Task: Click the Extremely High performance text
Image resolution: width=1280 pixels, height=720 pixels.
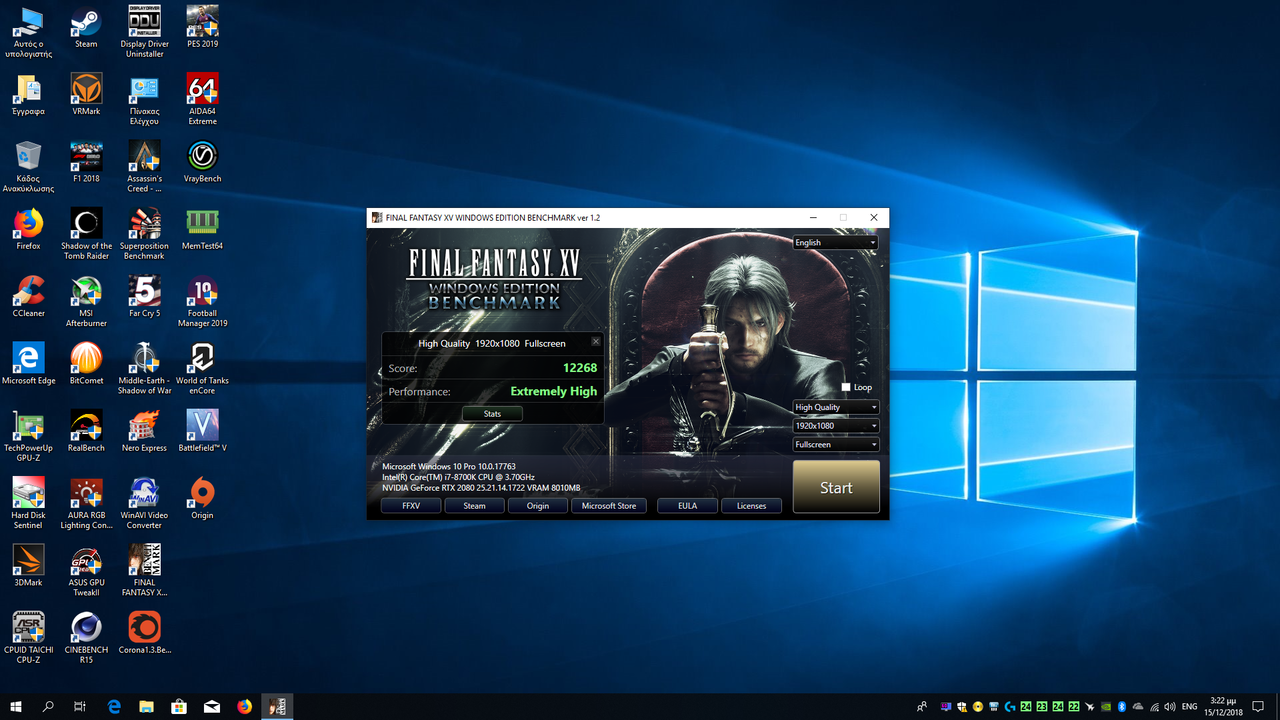Action: (x=554, y=391)
